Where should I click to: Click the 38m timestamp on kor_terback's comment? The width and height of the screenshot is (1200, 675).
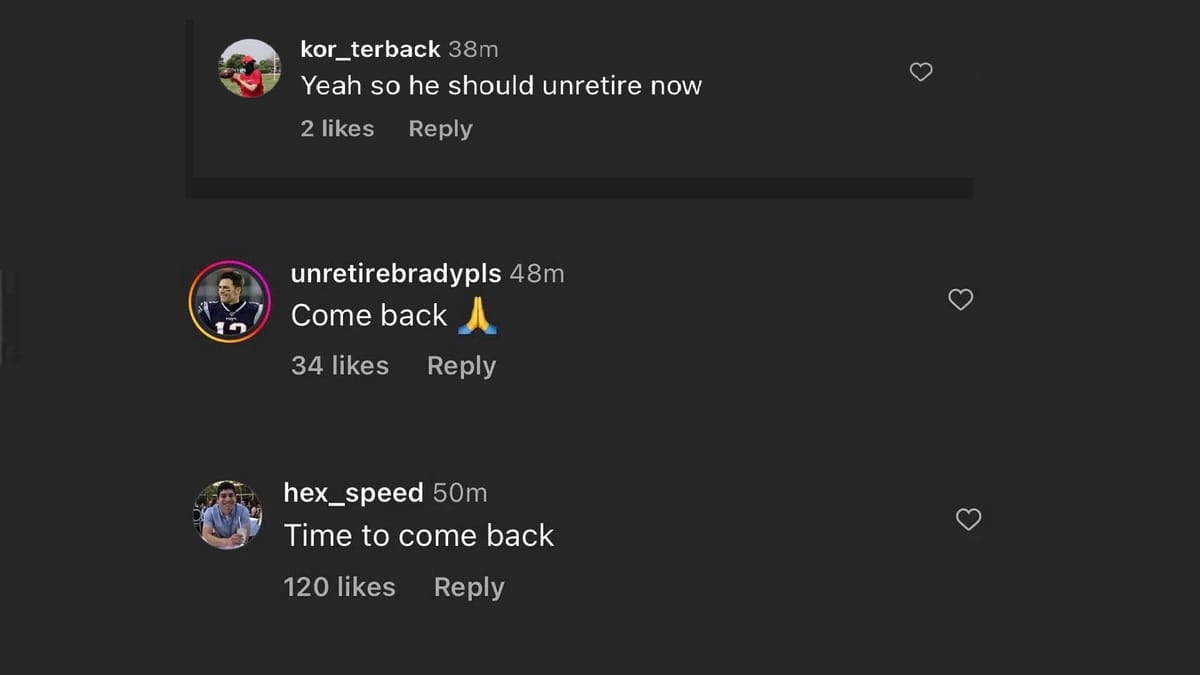[x=473, y=49]
